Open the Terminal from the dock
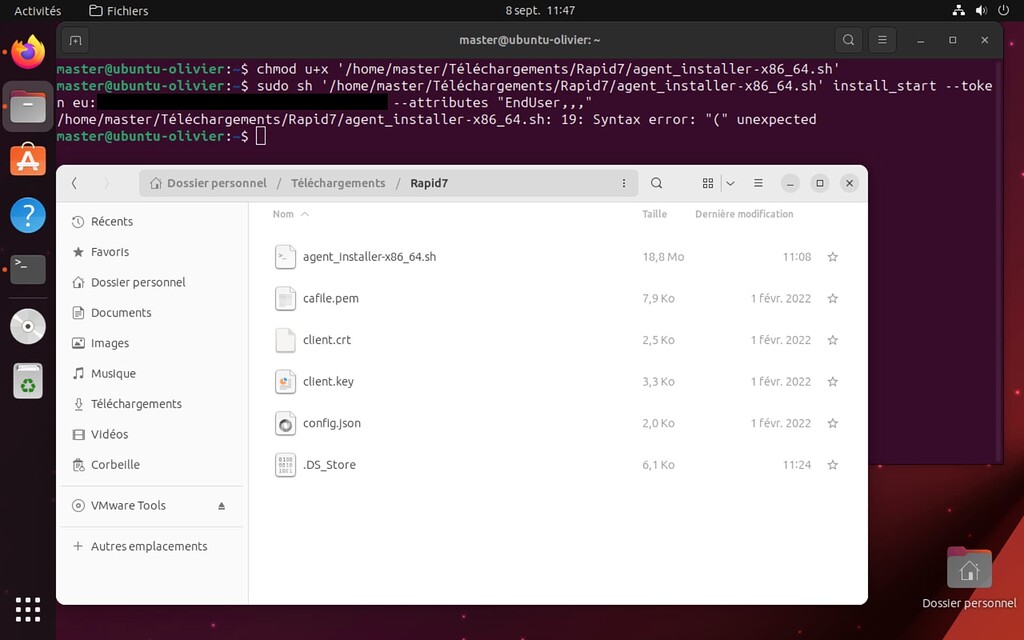 pos(27,268)
